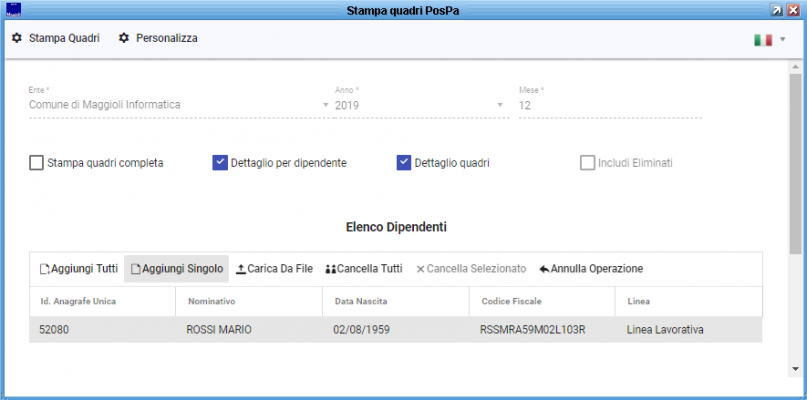807x400 pixels.
Task: Tick the Includi Eliminati checkbox
Action: [x=587, y=163]
